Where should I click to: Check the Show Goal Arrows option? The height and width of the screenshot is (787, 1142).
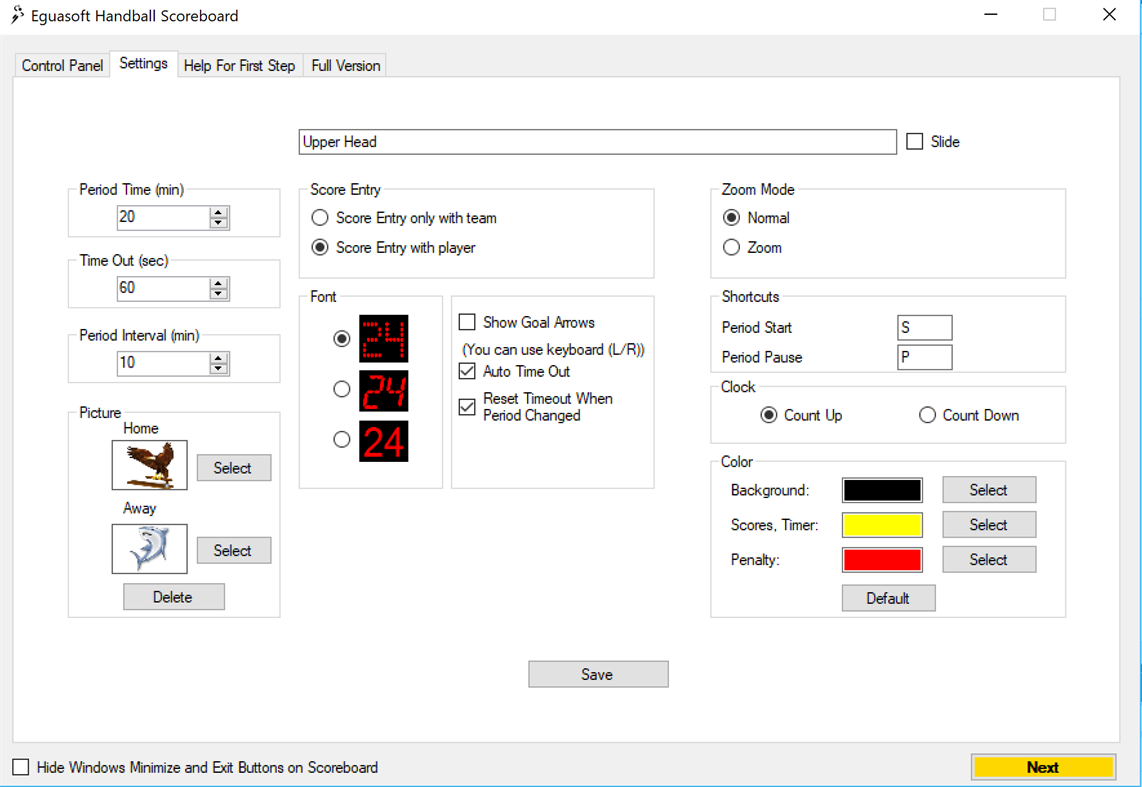pyautogui.click(x=466, y=322)
